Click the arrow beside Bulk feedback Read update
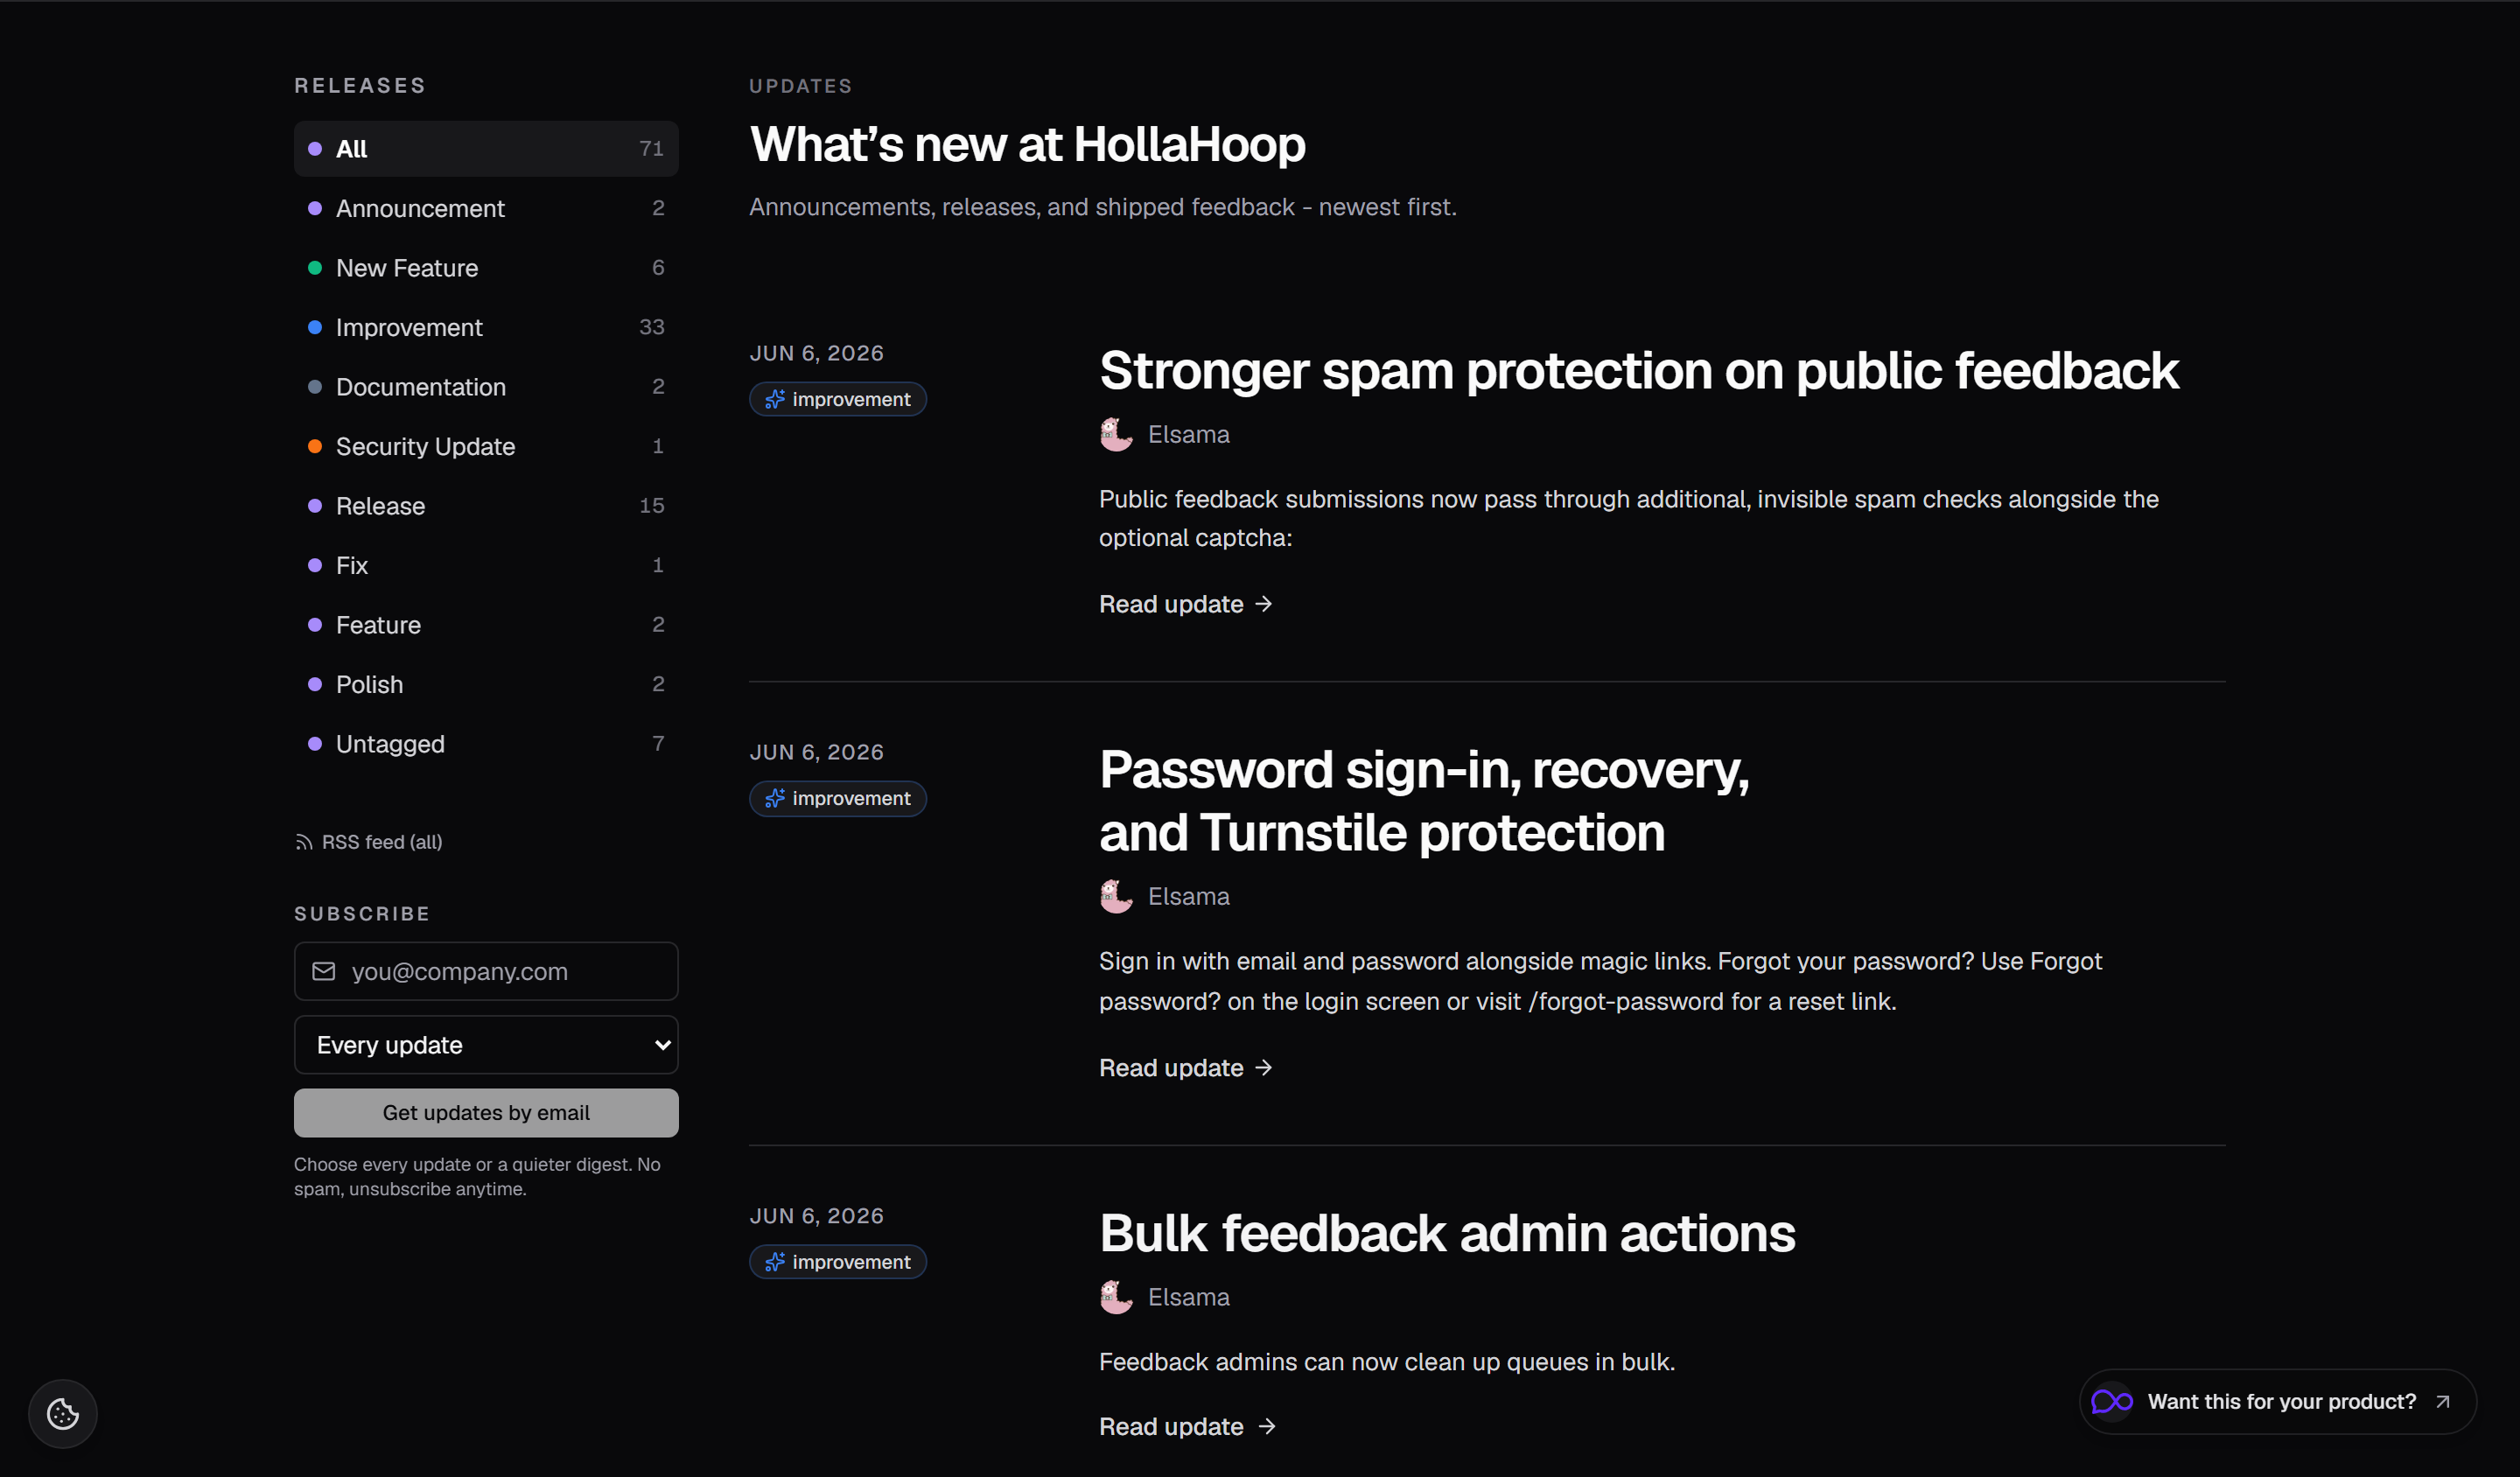This screenshot has height=1477, width=2520. (x=1267, y=1427)
